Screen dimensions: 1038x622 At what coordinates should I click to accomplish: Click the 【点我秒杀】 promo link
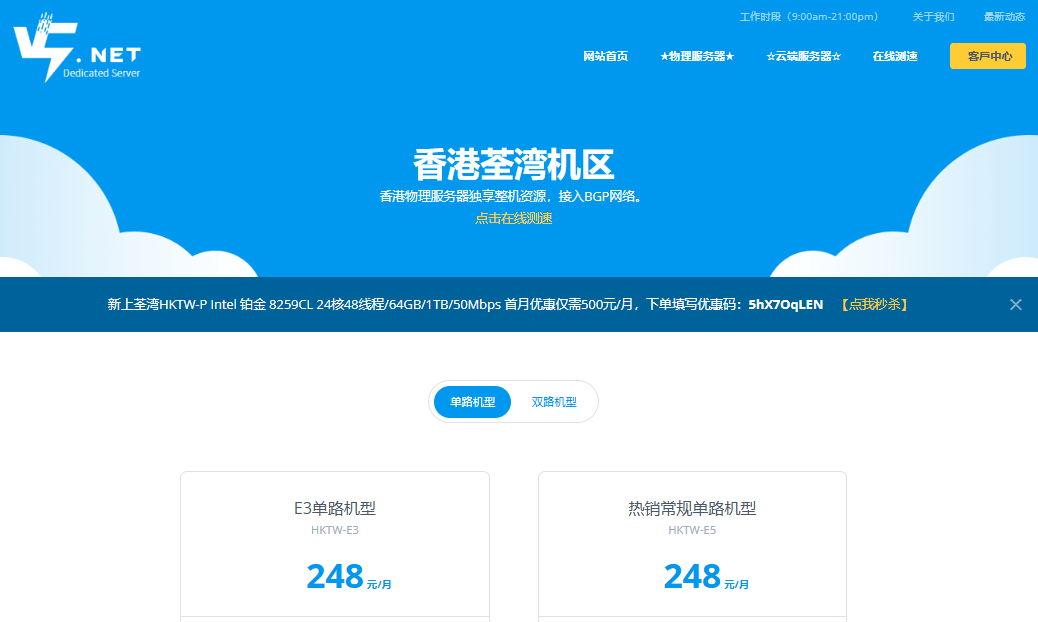point(874,304)
